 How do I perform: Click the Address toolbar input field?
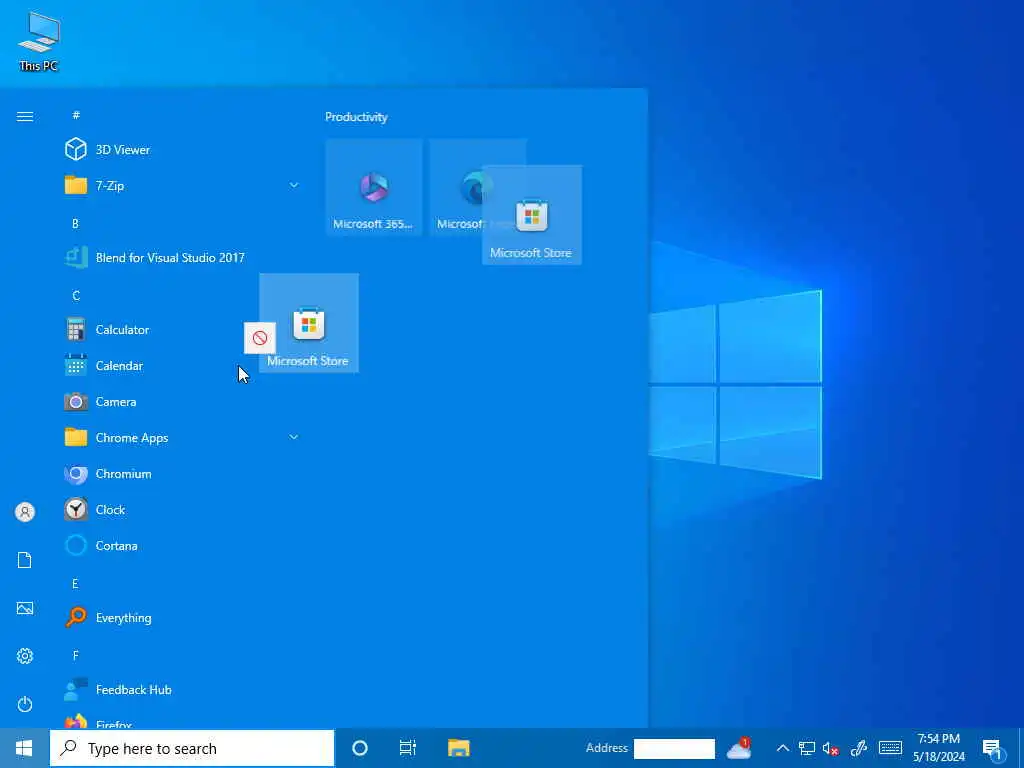(674, 748)
